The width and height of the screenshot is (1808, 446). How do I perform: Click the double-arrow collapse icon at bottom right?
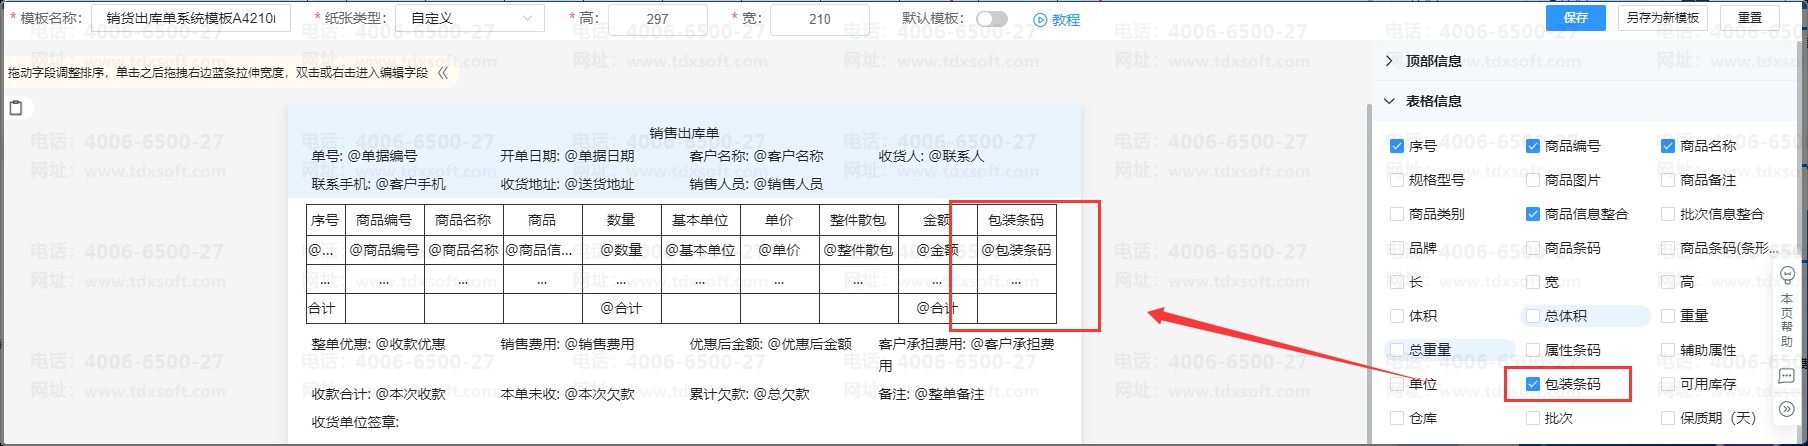[x=1787, y=409]
